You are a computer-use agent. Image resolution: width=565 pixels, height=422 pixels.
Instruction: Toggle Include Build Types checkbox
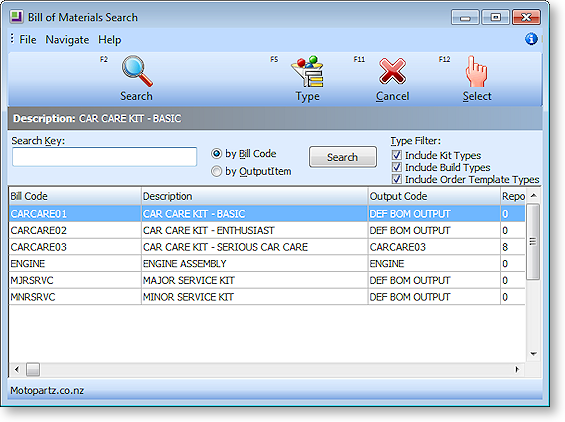pyautogui.click(x=396, y=167)
